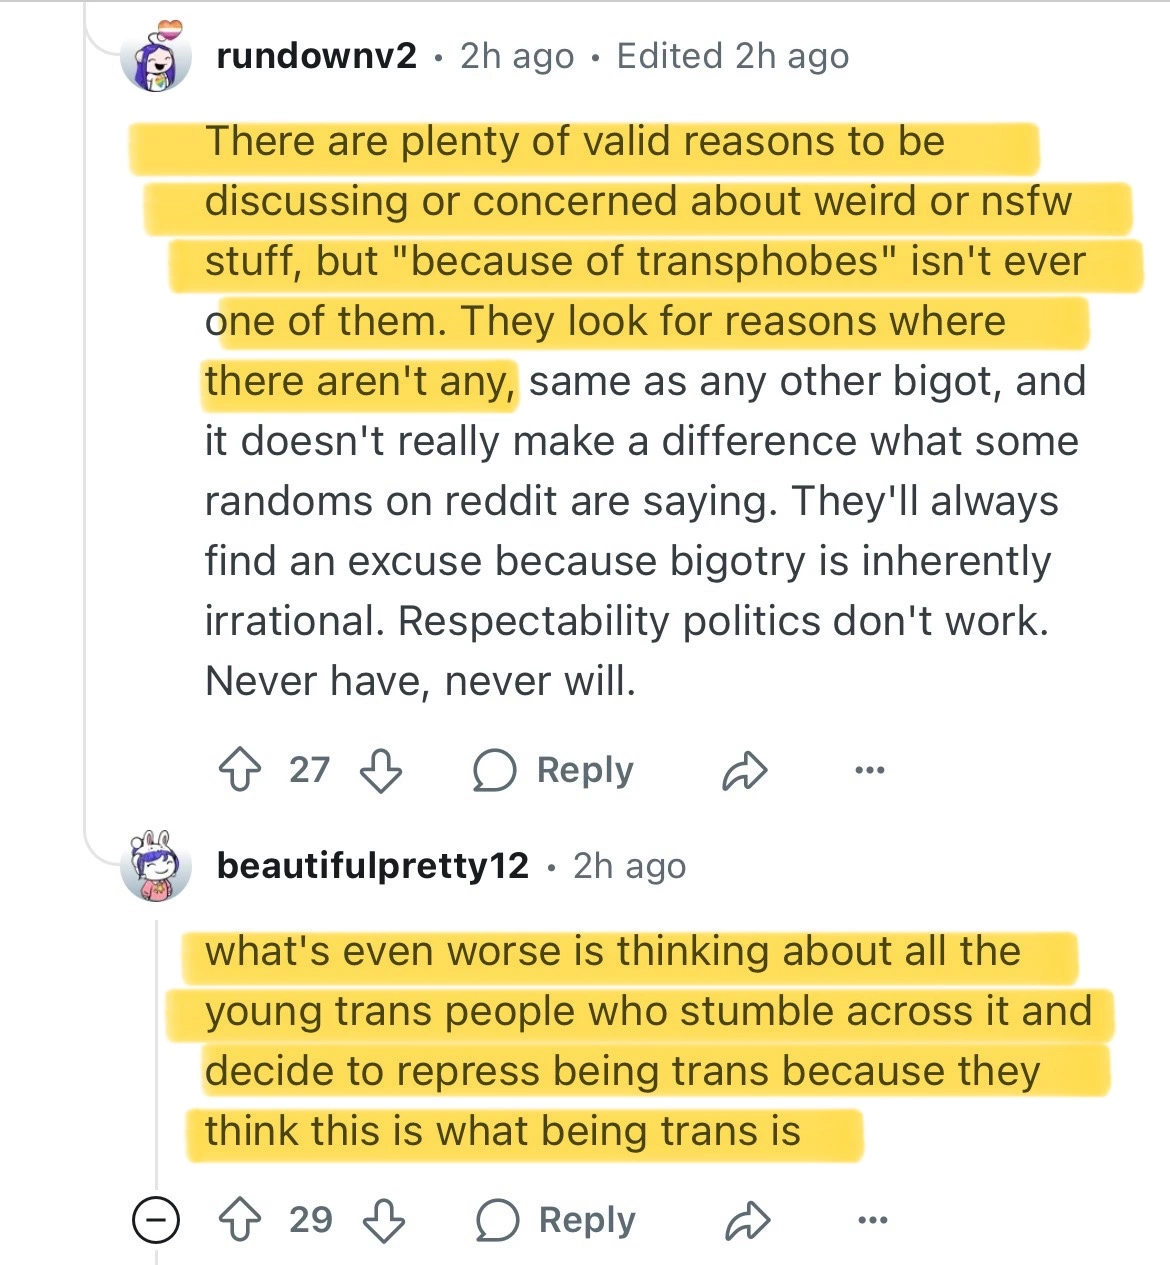Viewport: 1170px width, 1265px height.
Task: Open rundownv2's profile via username
Action: 316,56
